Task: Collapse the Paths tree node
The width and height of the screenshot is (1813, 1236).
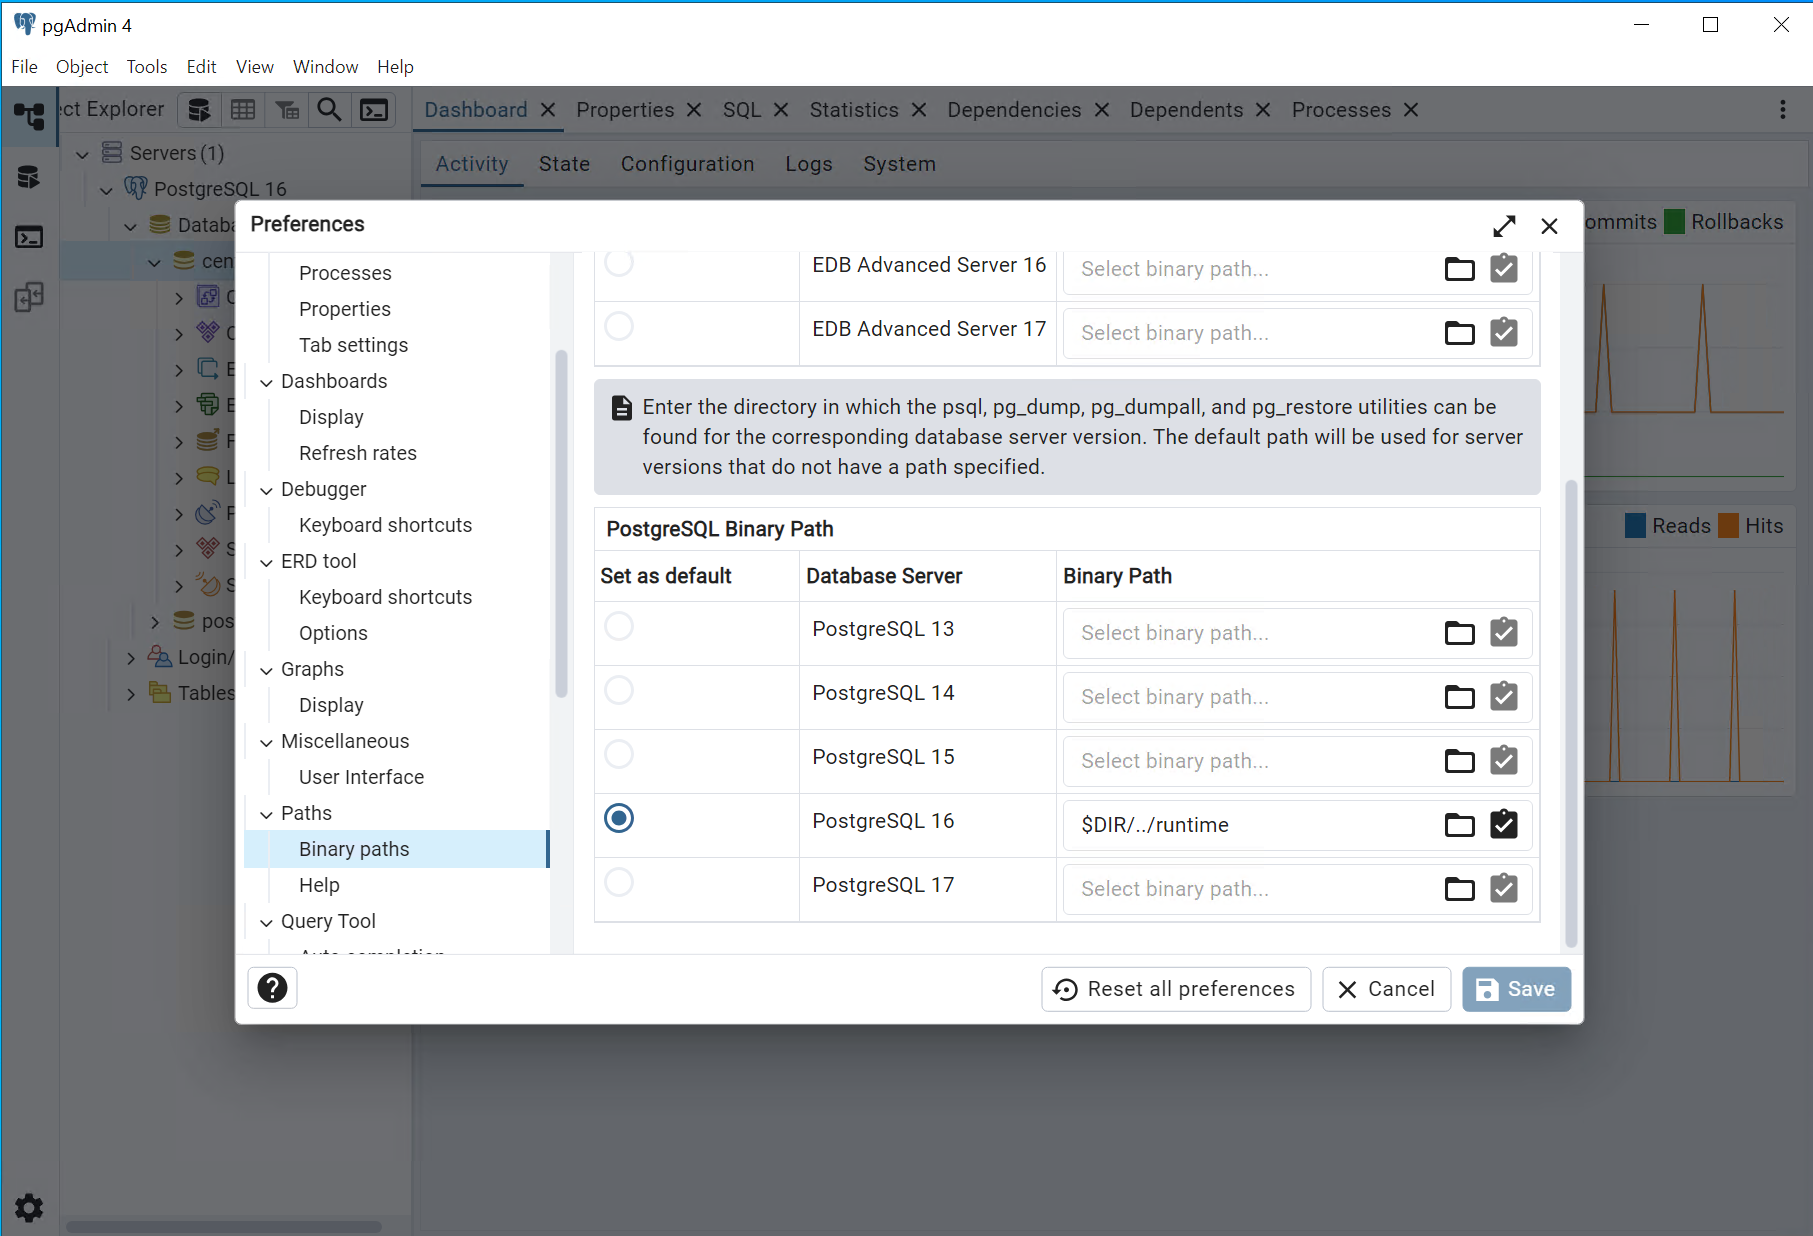Action: [266, 814]
